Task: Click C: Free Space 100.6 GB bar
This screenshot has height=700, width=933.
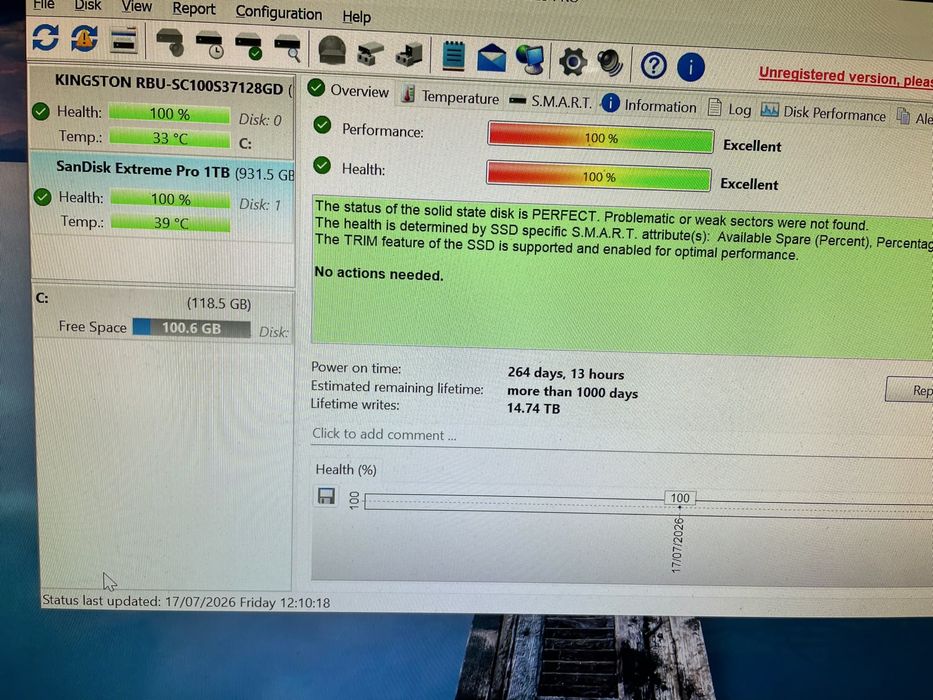Action: pos(191,328)
